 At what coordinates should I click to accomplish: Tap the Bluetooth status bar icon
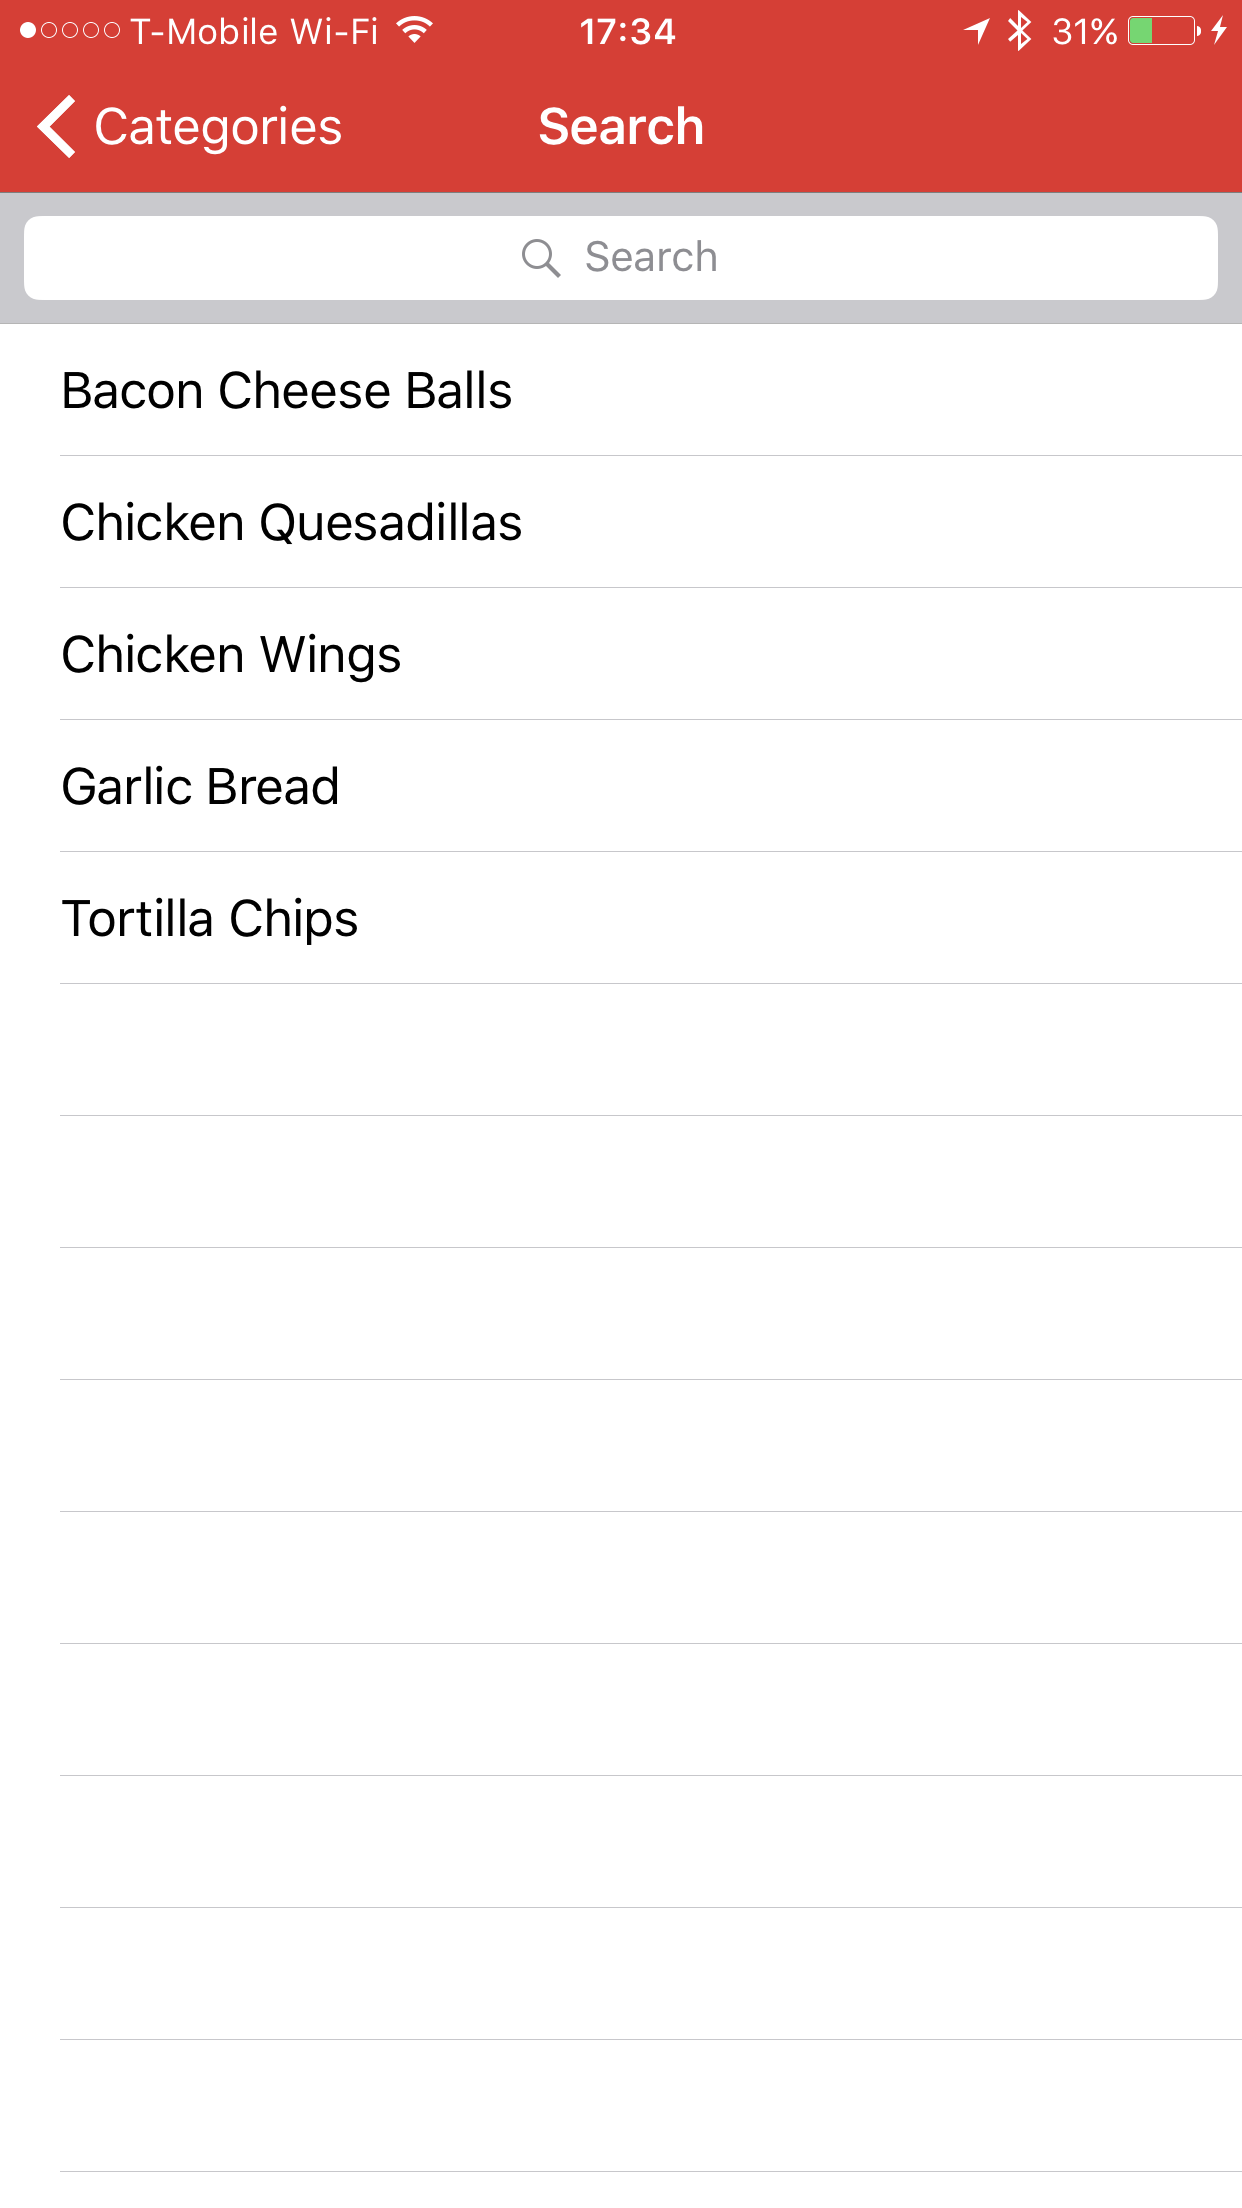(x=1019, y=31)
